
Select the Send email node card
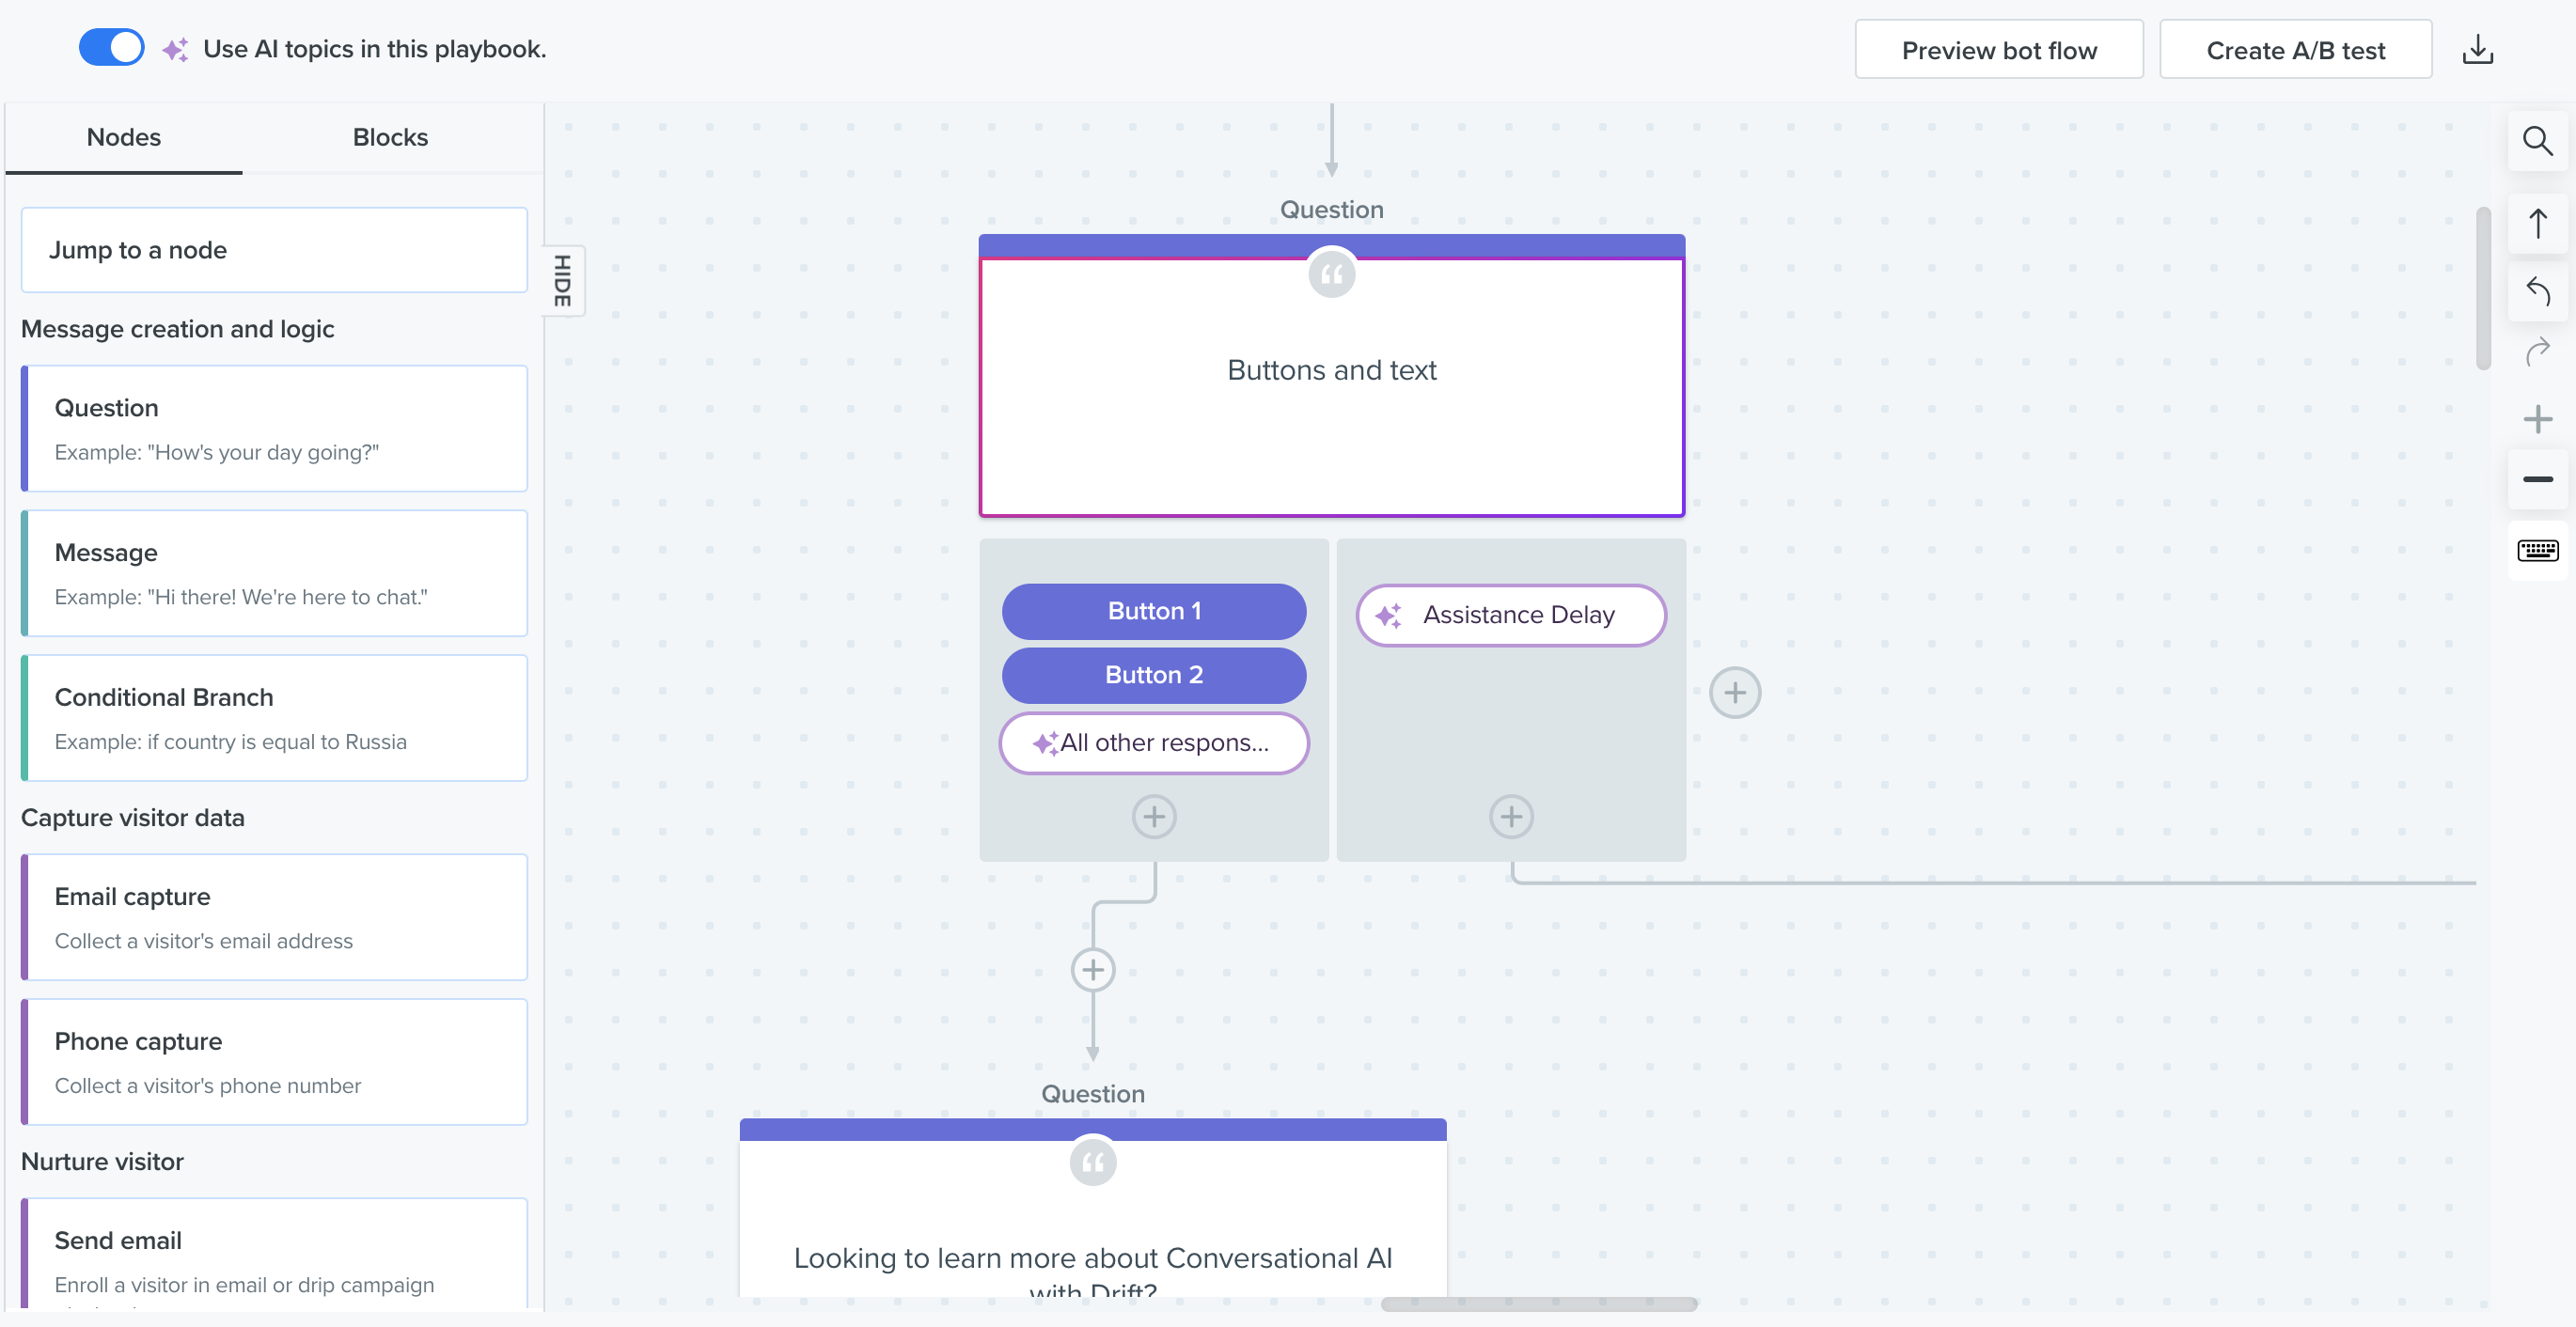274,1254
